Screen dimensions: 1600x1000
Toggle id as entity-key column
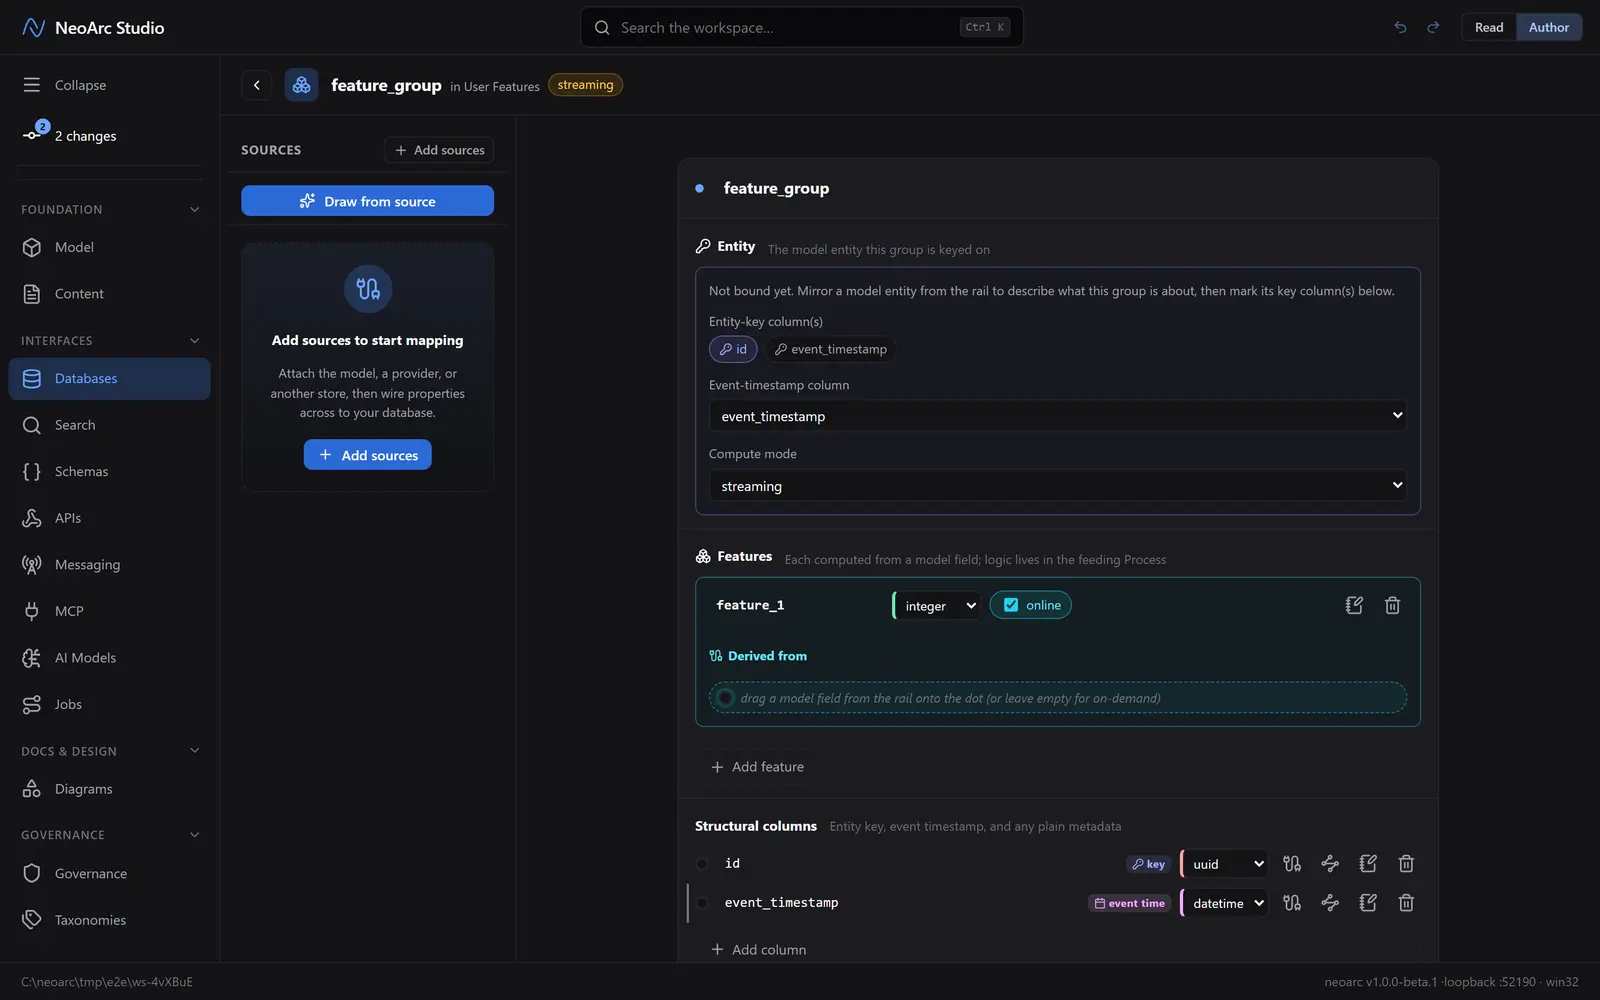click(733, 349)
